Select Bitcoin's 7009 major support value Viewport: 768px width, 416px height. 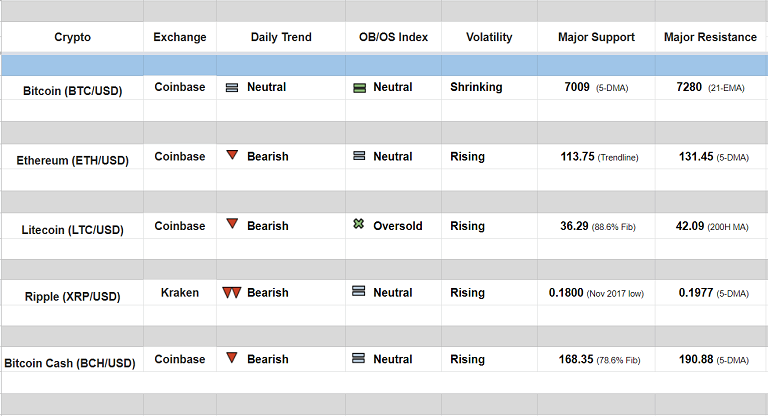click(577, 88)
